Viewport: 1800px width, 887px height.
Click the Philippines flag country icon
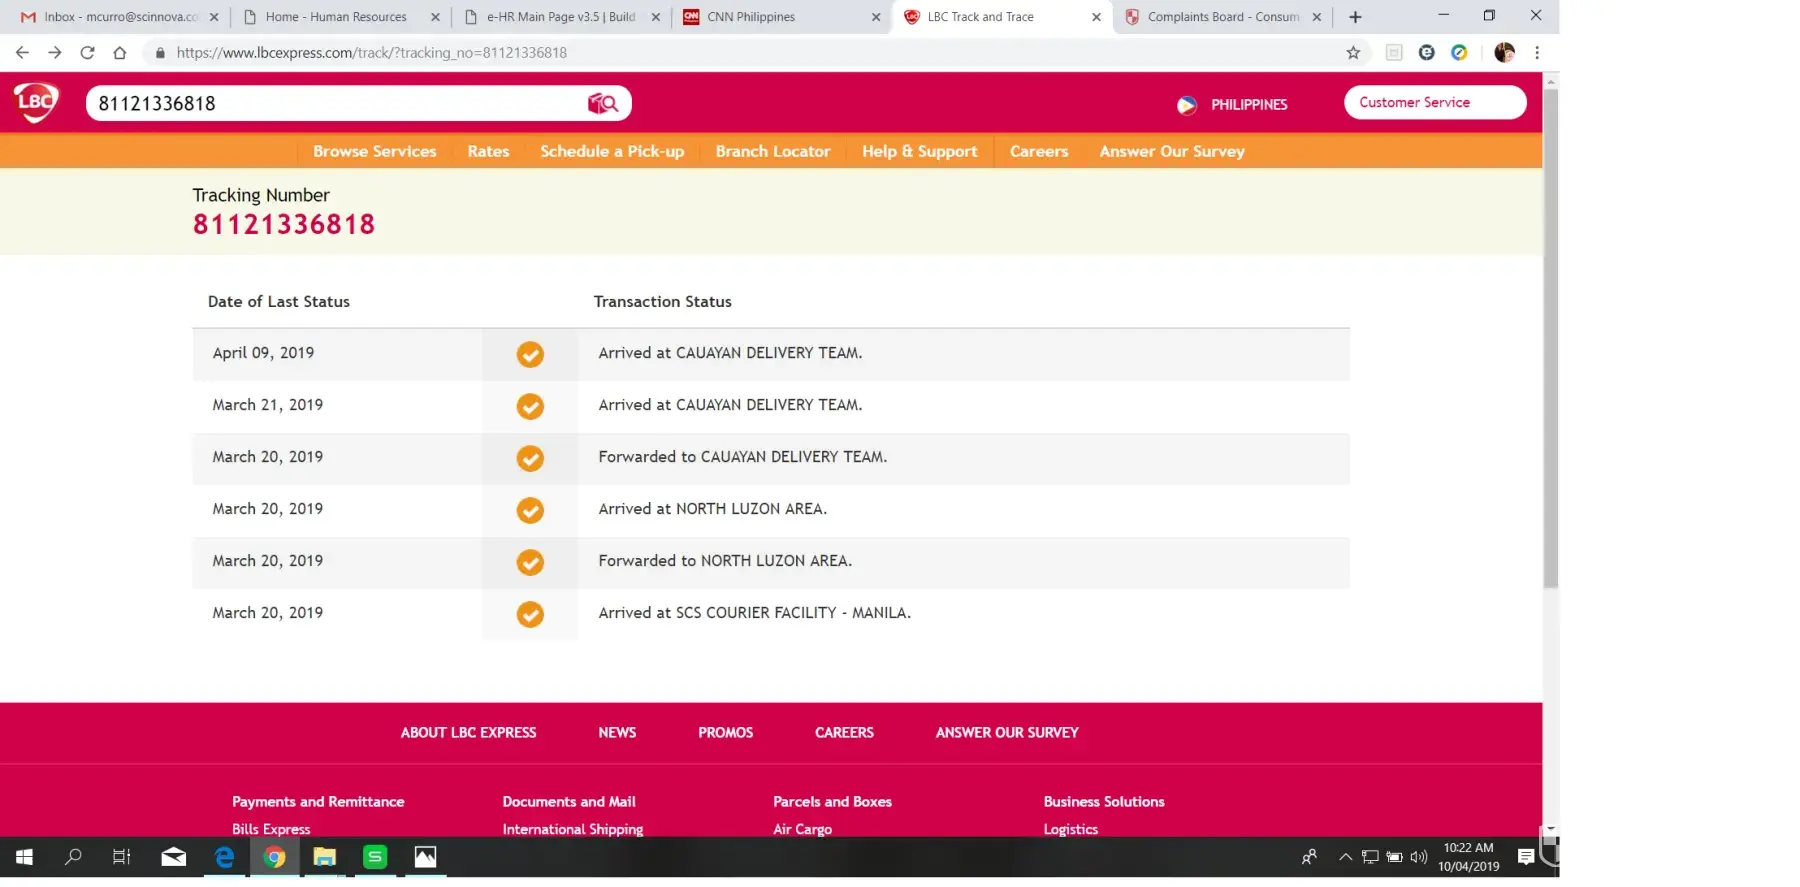[x=1187, y=105]
